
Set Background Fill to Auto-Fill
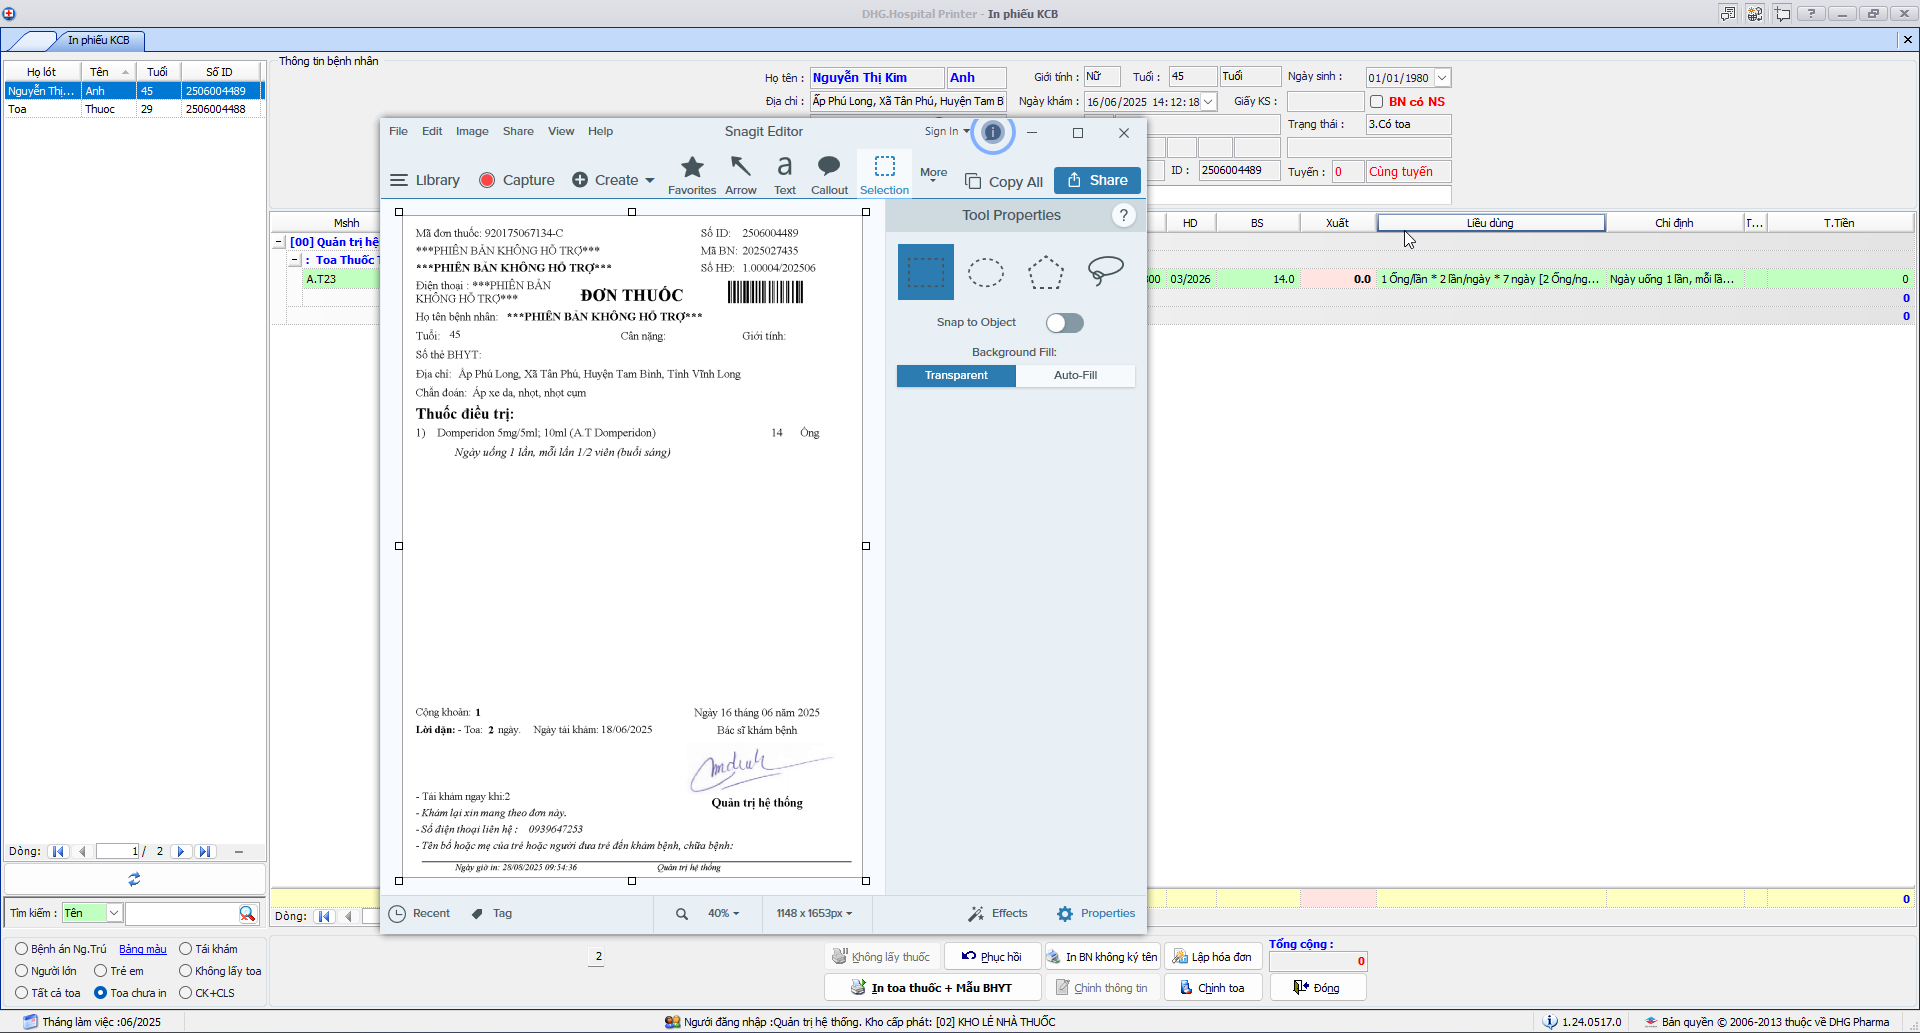click(1076, 376)
